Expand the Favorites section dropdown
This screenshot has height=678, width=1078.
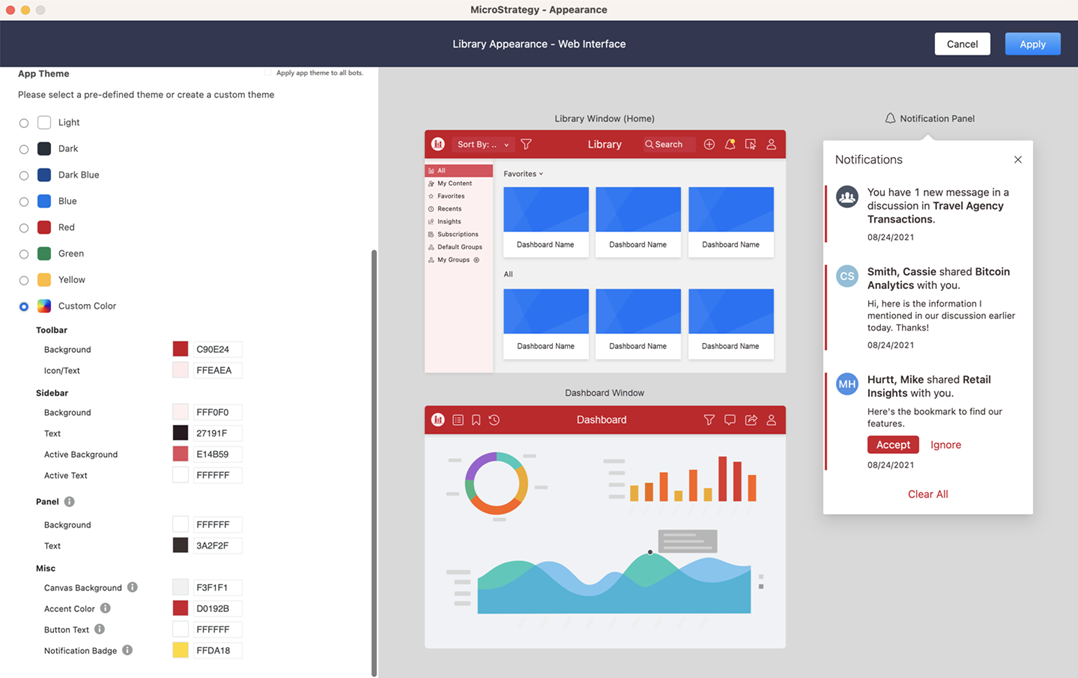(x=523, y=174)
